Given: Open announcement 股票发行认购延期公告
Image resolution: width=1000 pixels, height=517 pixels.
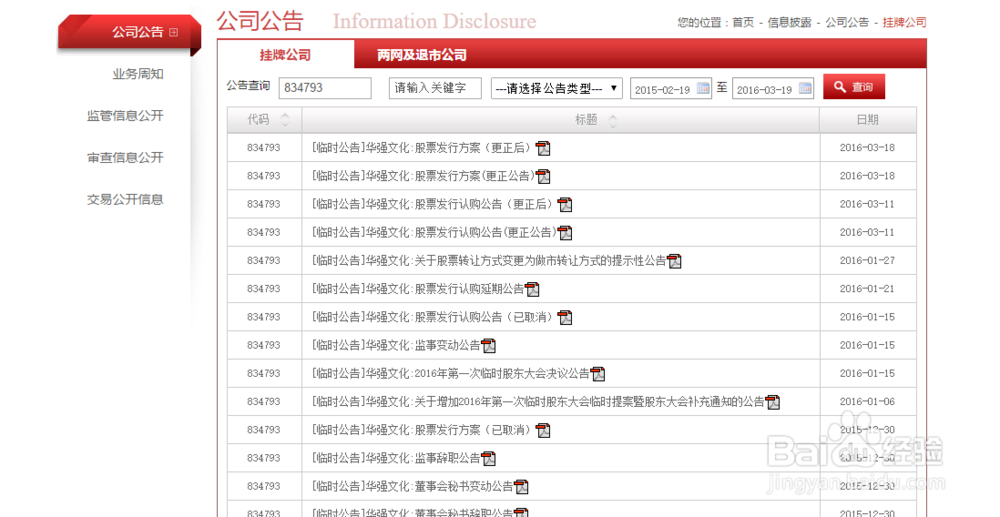Looking at the screenshot, I should tap(418, 289).
